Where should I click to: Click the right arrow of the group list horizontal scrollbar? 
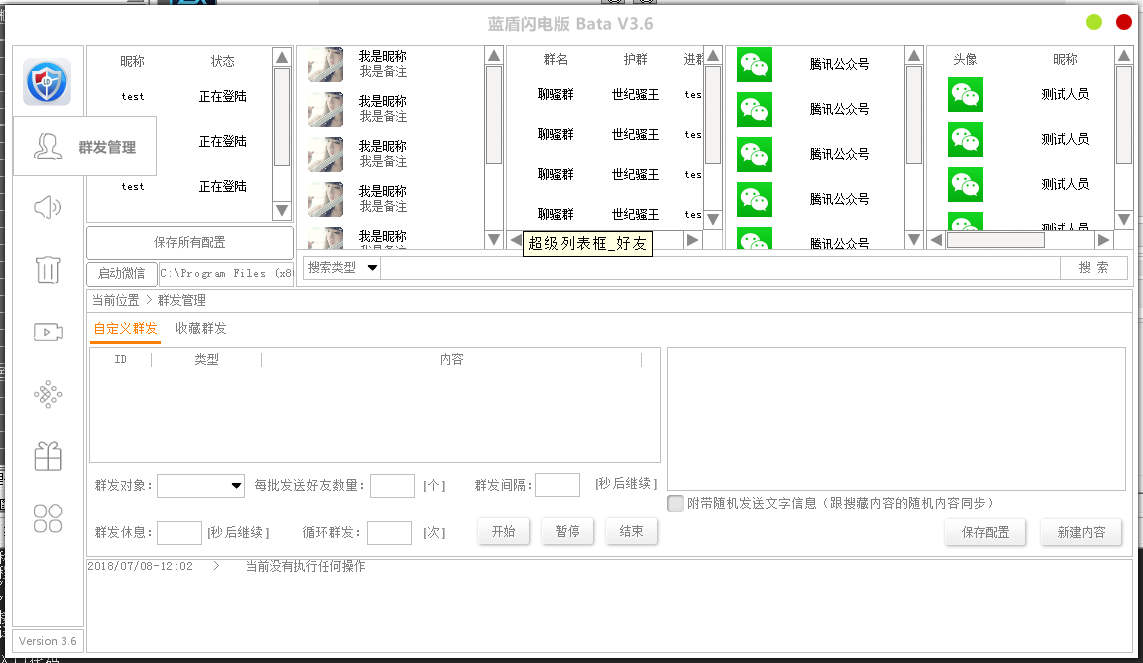coord(693,240)
